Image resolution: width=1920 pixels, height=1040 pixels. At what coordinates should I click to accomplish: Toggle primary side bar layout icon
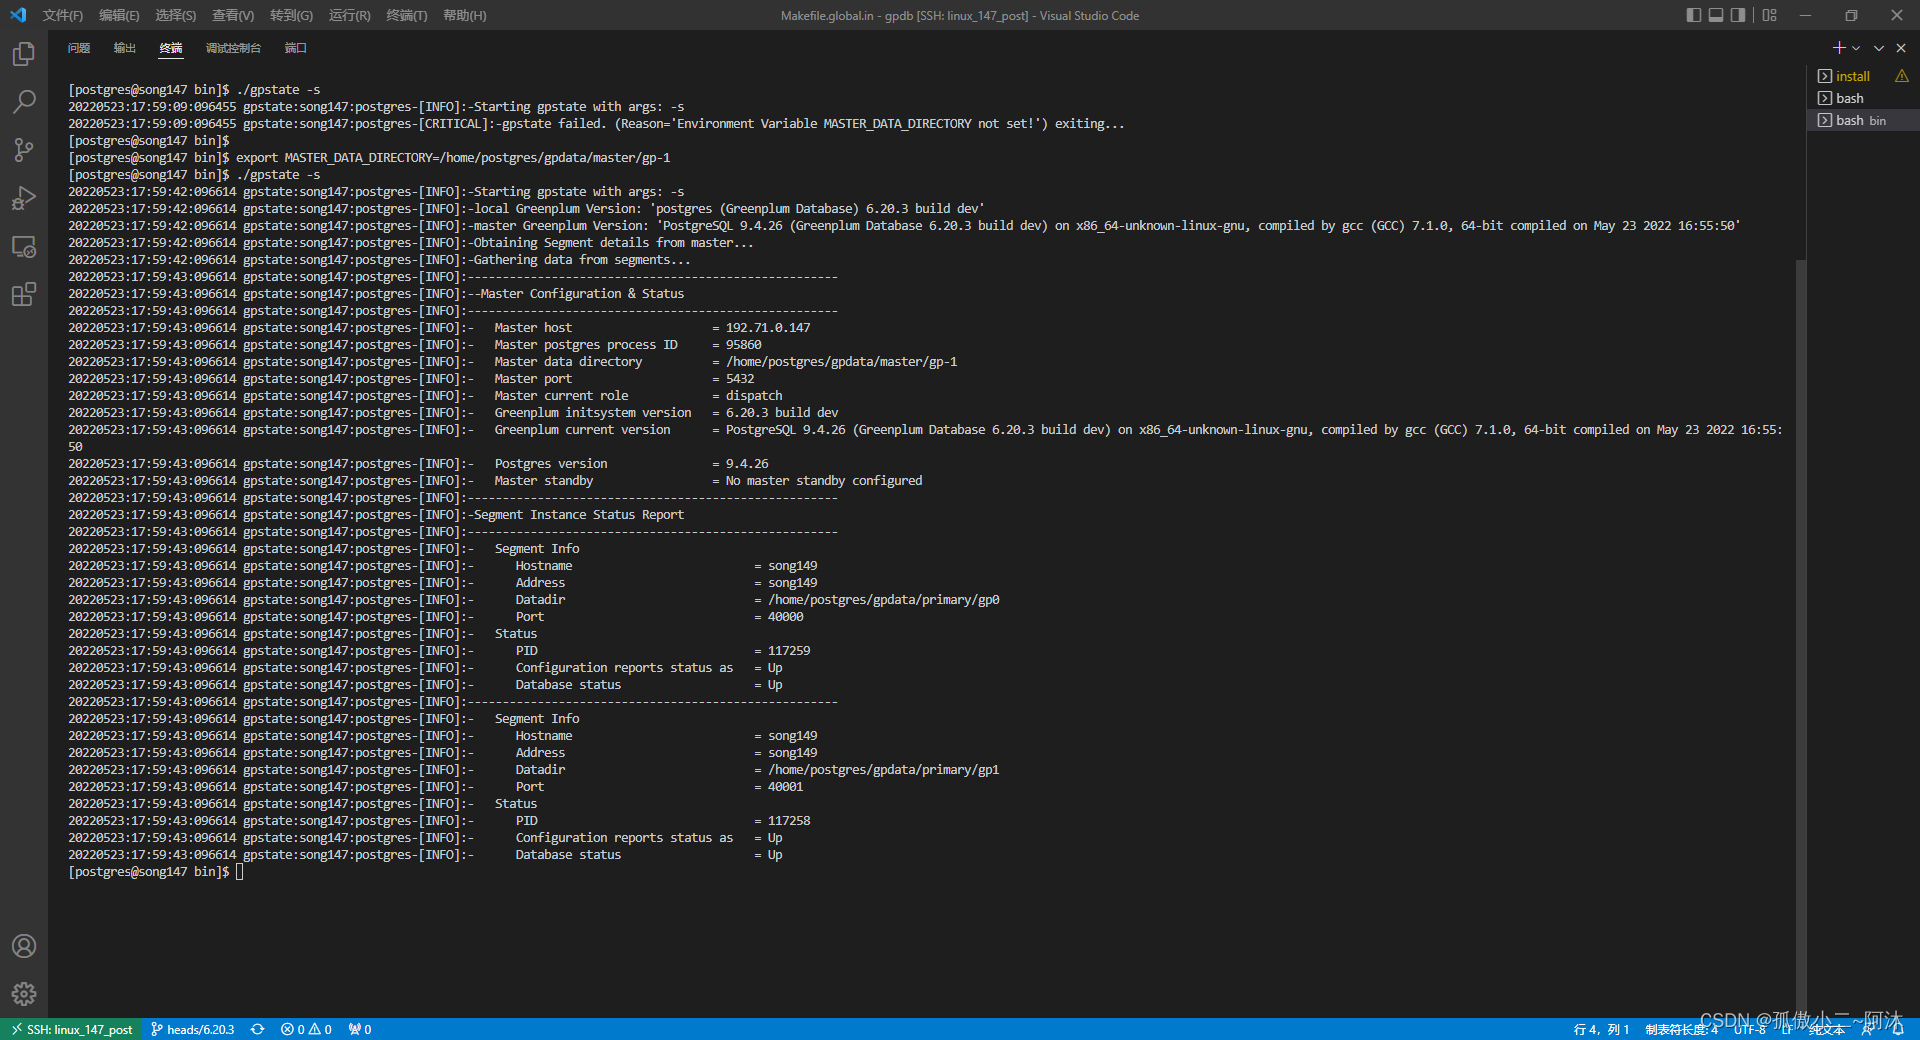[x=1693, y=15]
